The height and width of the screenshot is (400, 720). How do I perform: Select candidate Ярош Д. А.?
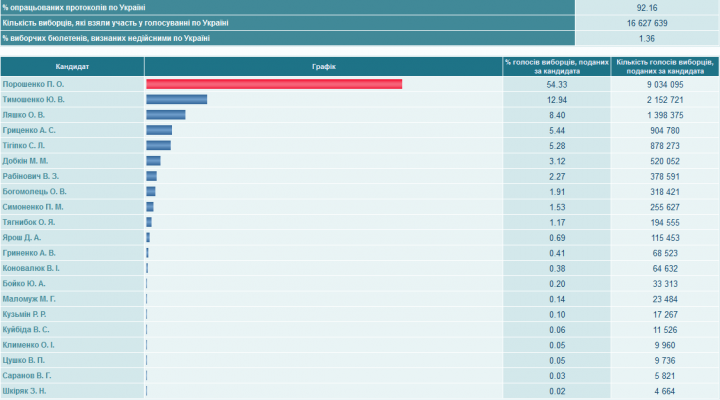[22, 238]
